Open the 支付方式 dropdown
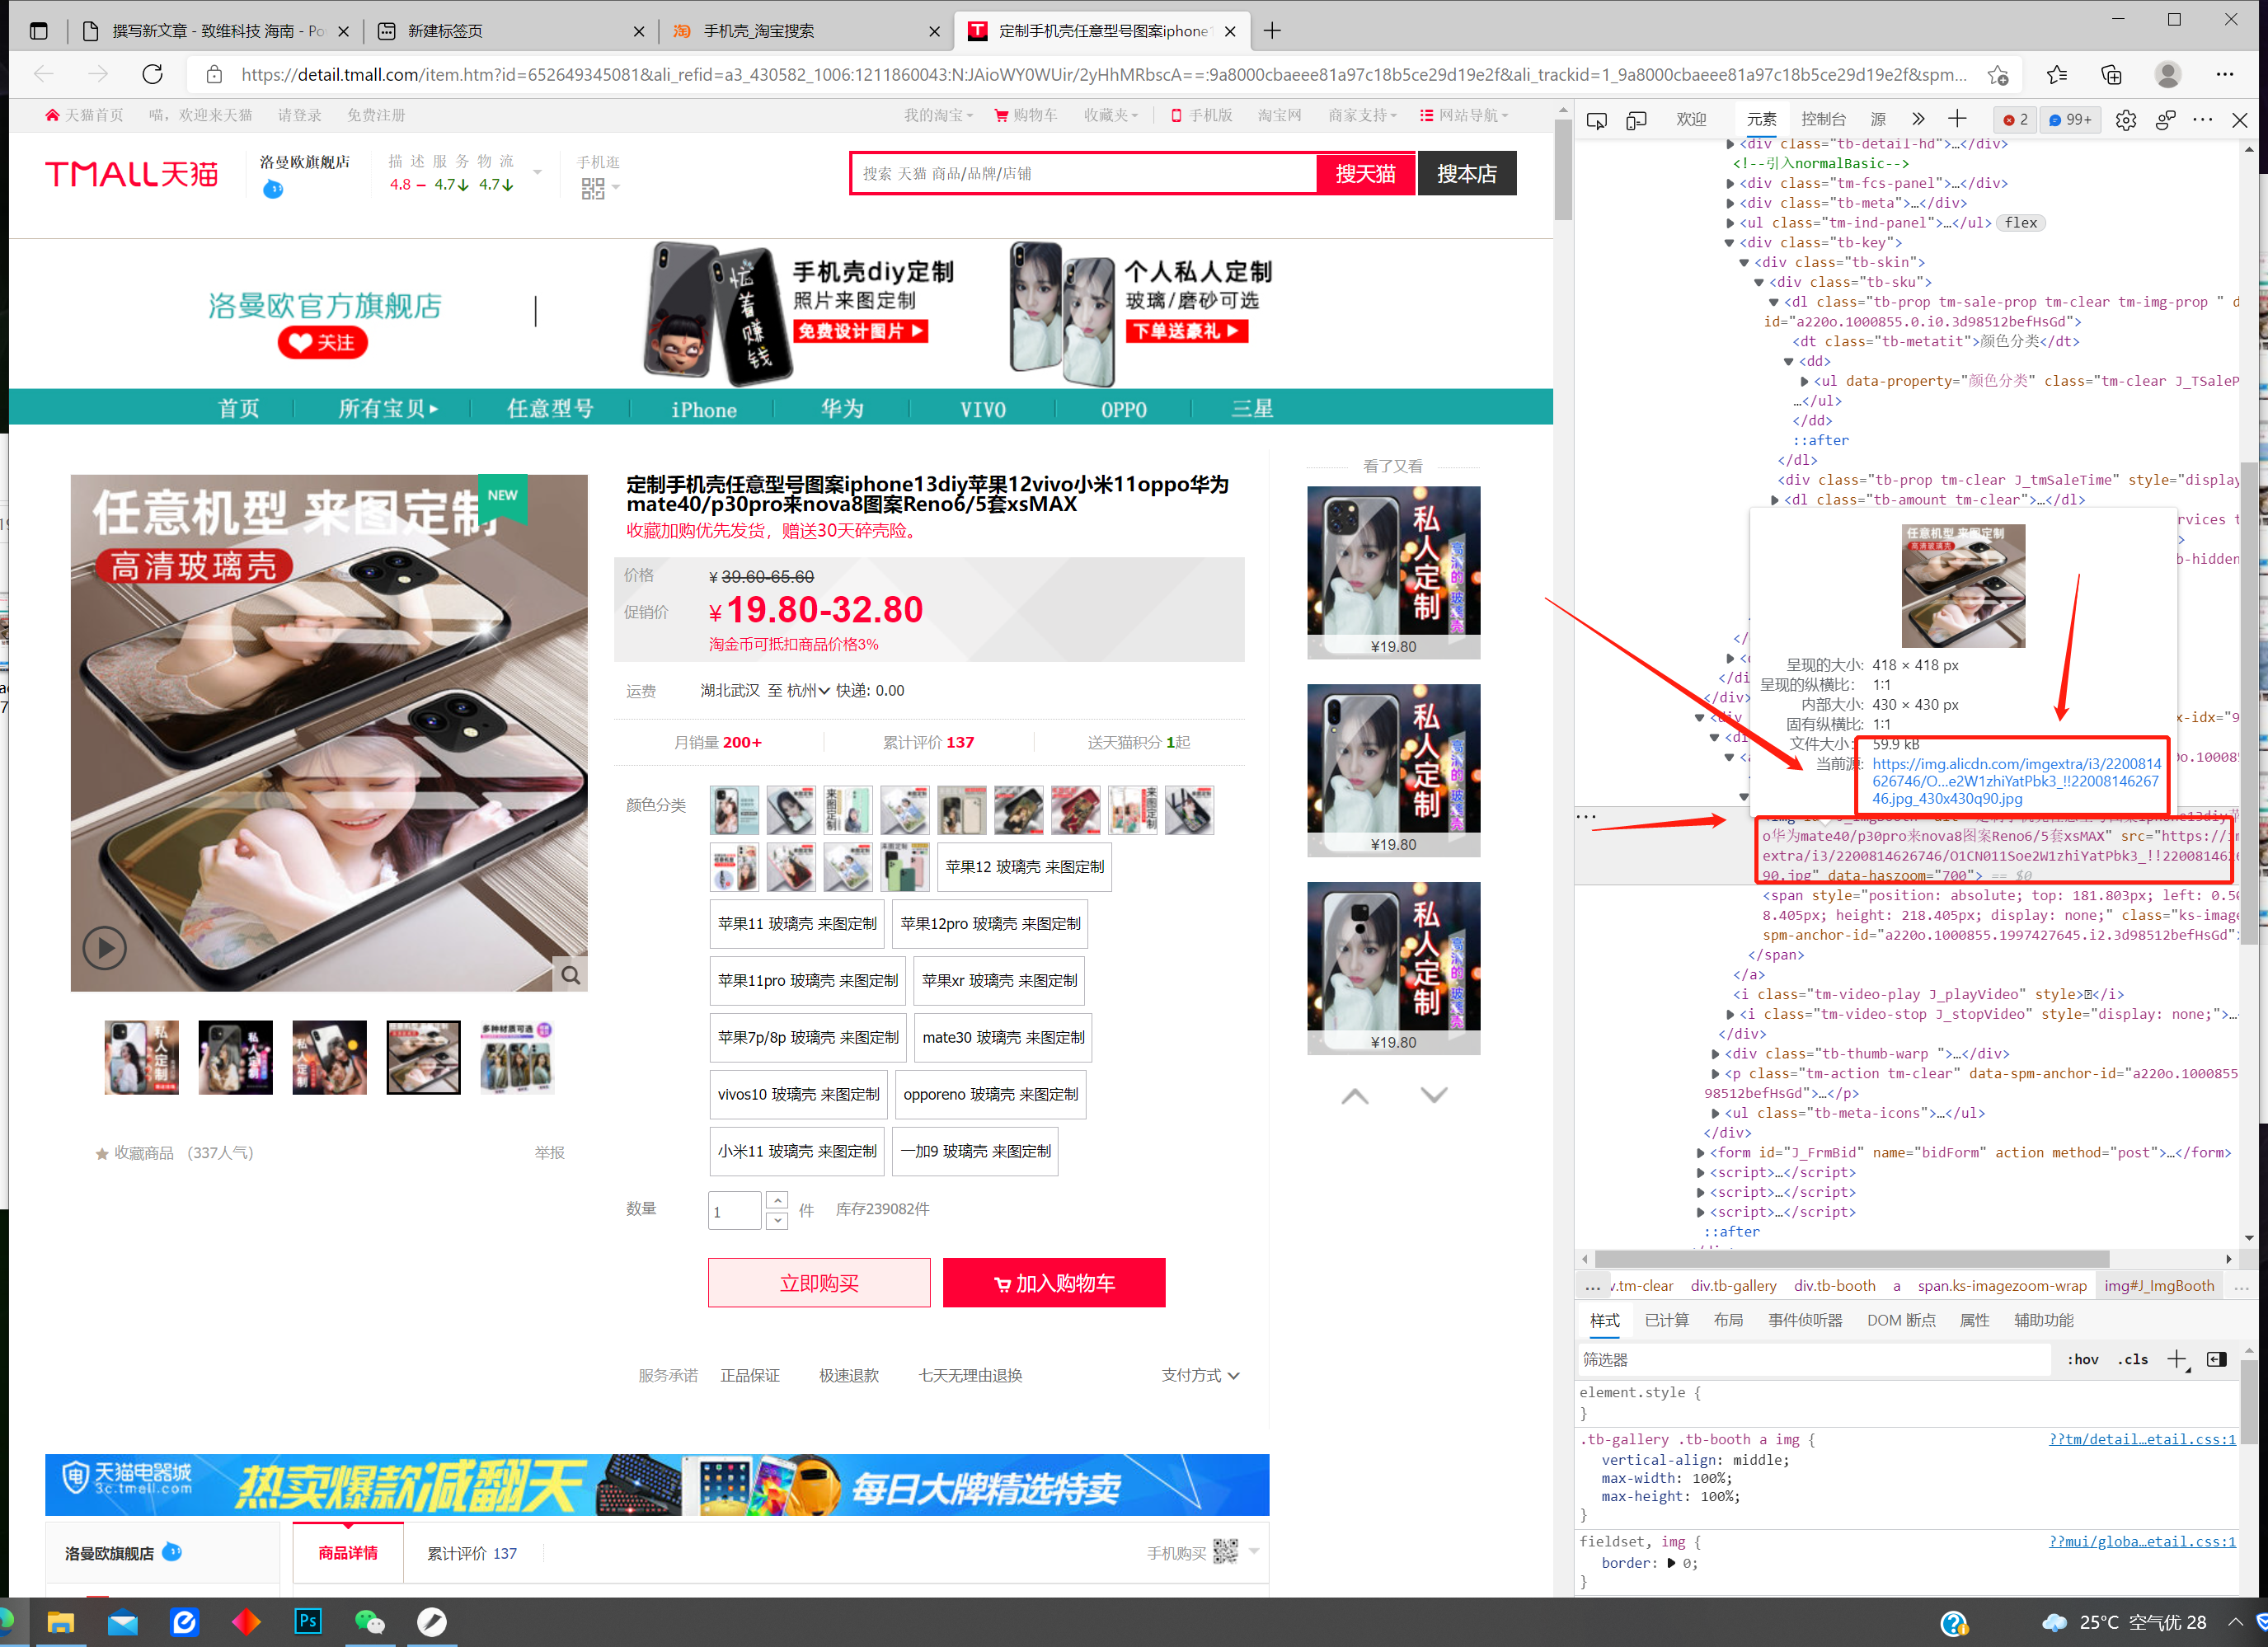The width and height of the screenshot is (2268, 1647). 1200,1376
